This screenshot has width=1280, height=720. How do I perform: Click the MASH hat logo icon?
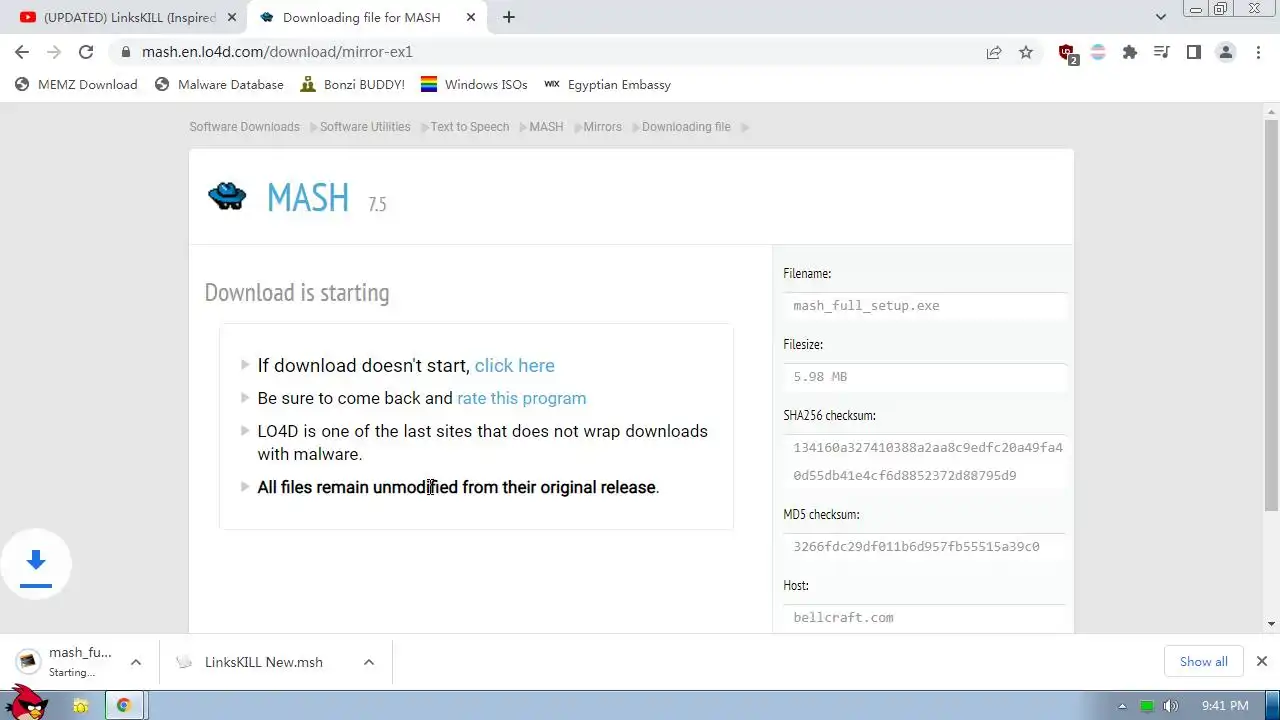(x=227, y=195)
